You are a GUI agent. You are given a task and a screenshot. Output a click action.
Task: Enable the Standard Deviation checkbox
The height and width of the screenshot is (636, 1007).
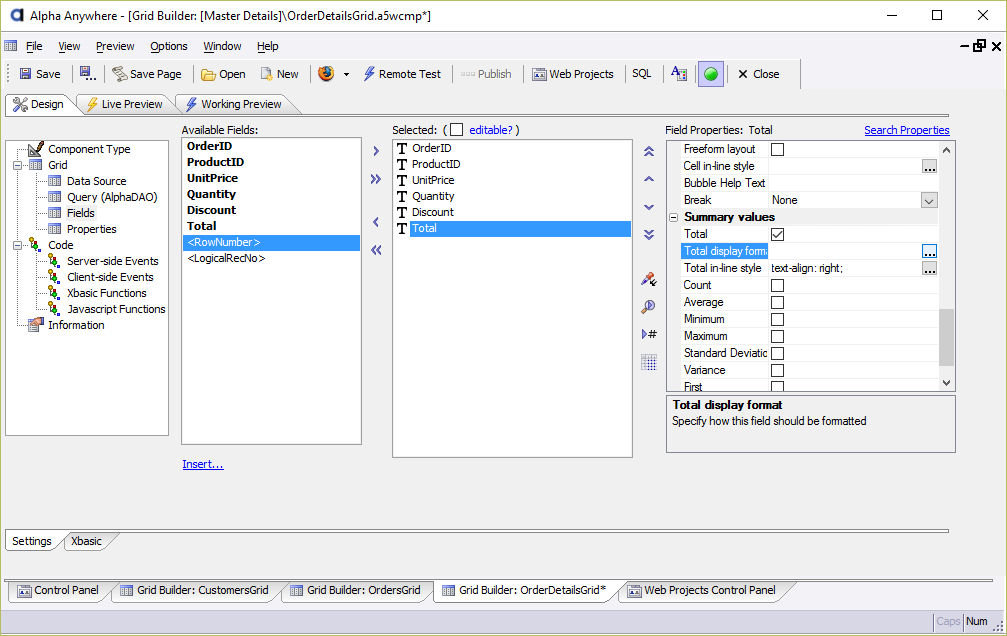777,353
